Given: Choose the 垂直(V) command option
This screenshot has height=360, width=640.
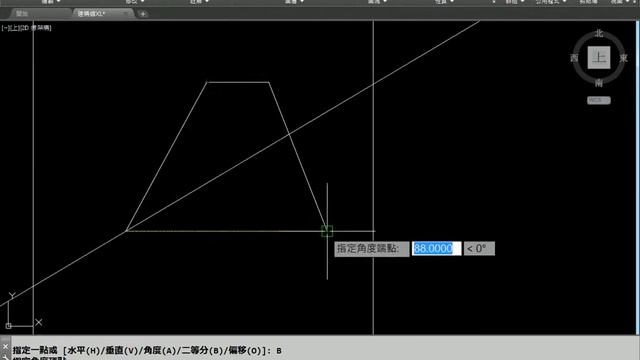Looking at the screenshot, I should coord(122,351).
